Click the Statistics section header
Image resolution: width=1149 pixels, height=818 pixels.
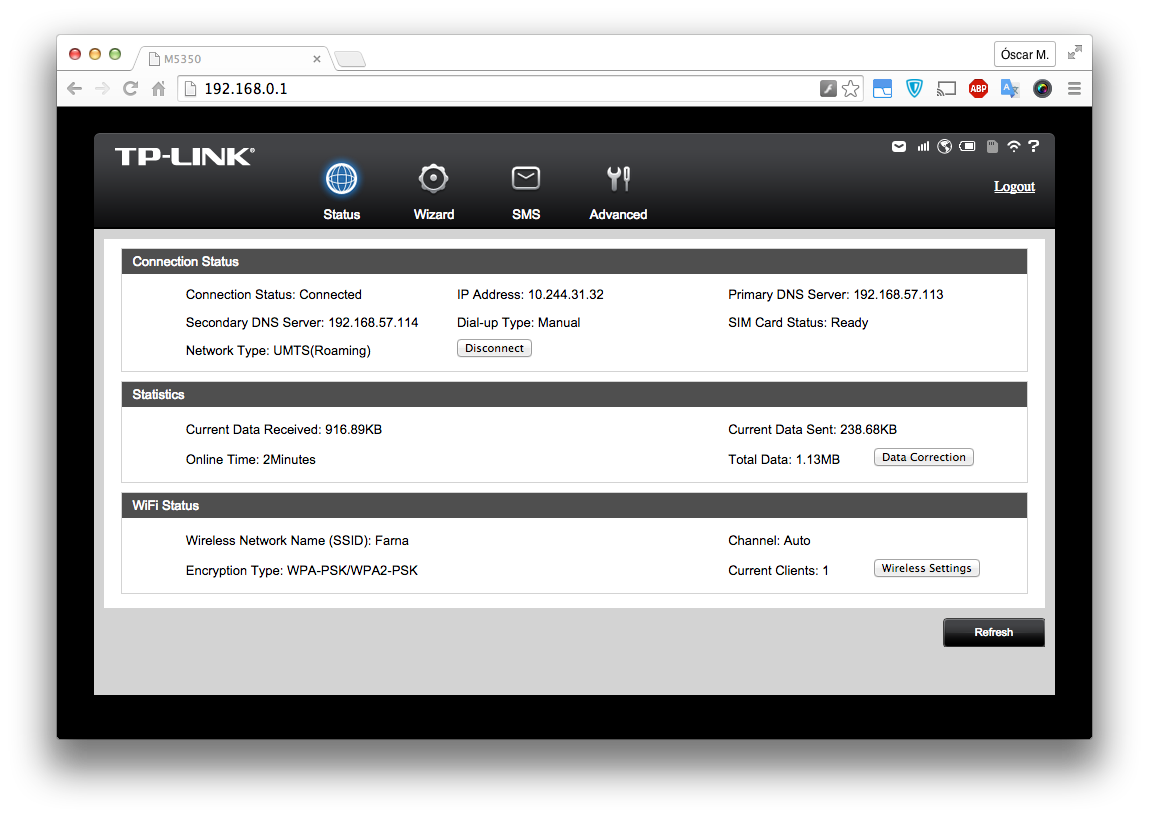coord(574,394)
